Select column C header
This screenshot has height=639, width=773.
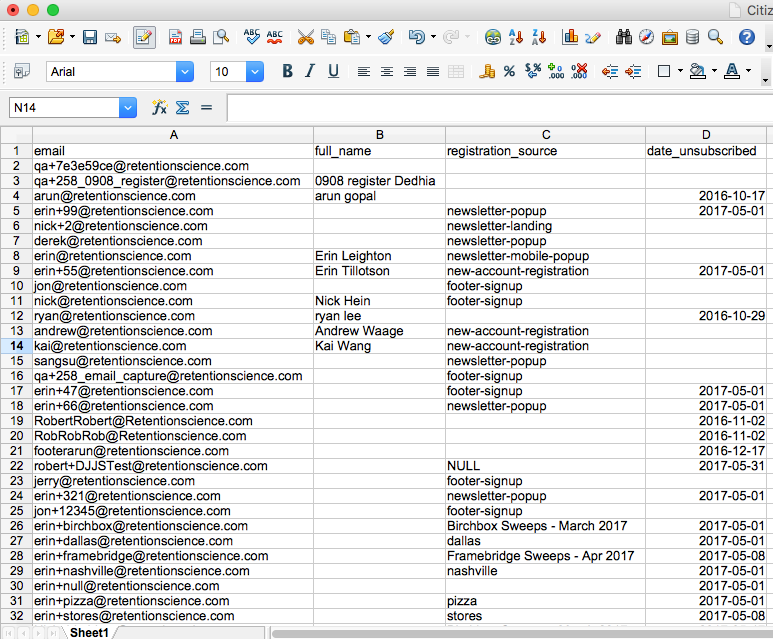pyautogui.click(x=546, y=135)
